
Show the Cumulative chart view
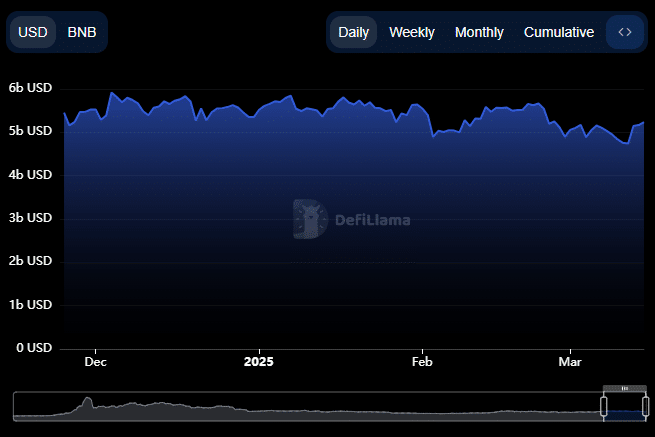coord(559,32)
